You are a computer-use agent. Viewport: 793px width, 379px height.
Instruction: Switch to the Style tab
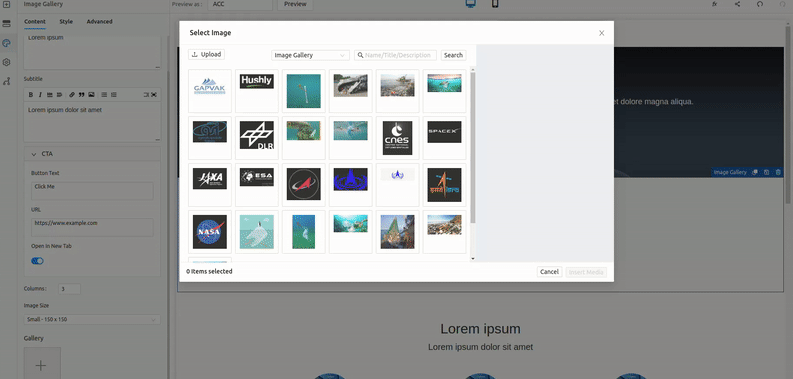66,22
